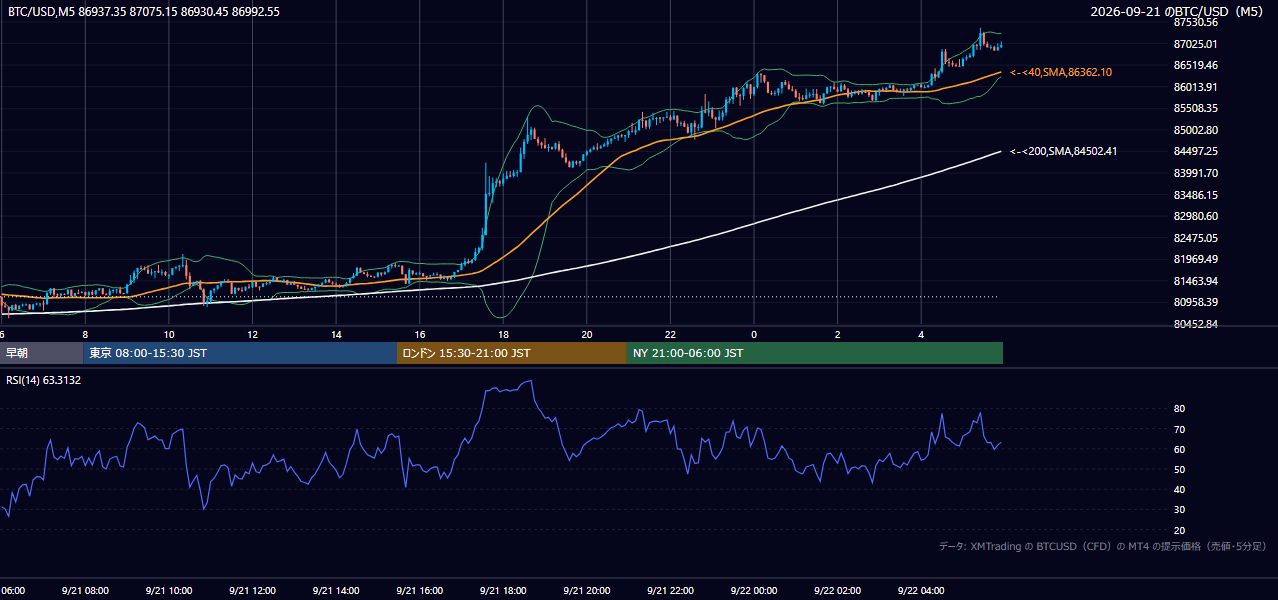Click the RSI 80 level label
The height and width of the screenshot is (600, 1278).
[1179, 409]
